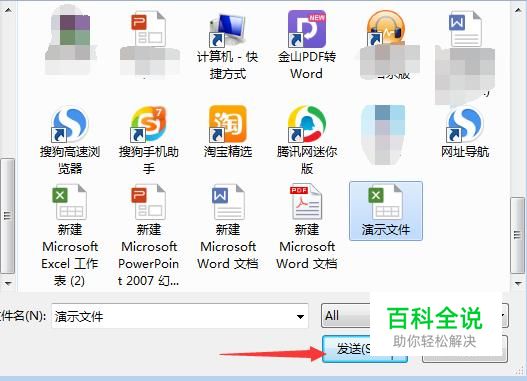The height and width of the screenshot is (381, 527).
Task: Open the All file type dropdown
Action: pyautogui.click(x=414, y=315)
